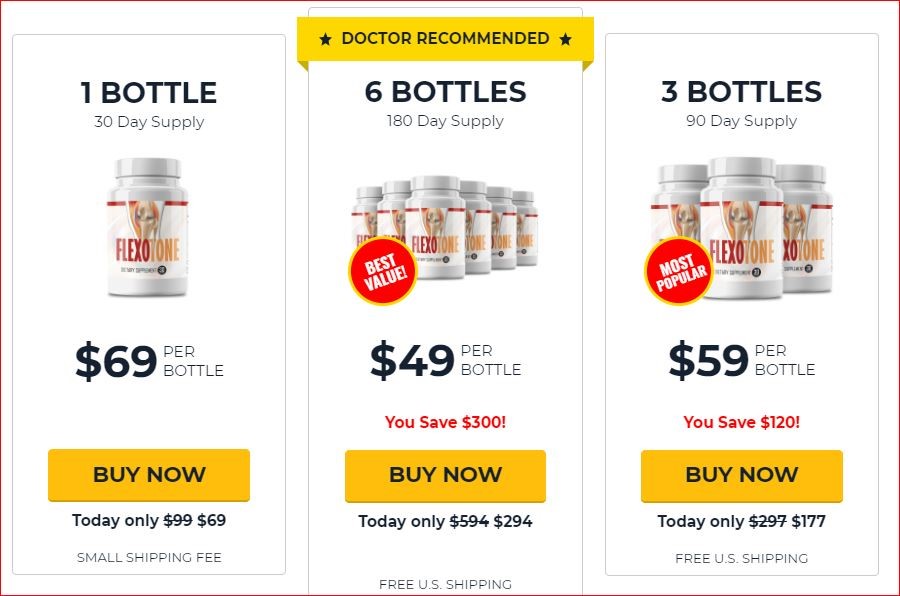Buy the 3 bottles package now
The width and height of the screenshot is (900, 596).
click(742, 475)
